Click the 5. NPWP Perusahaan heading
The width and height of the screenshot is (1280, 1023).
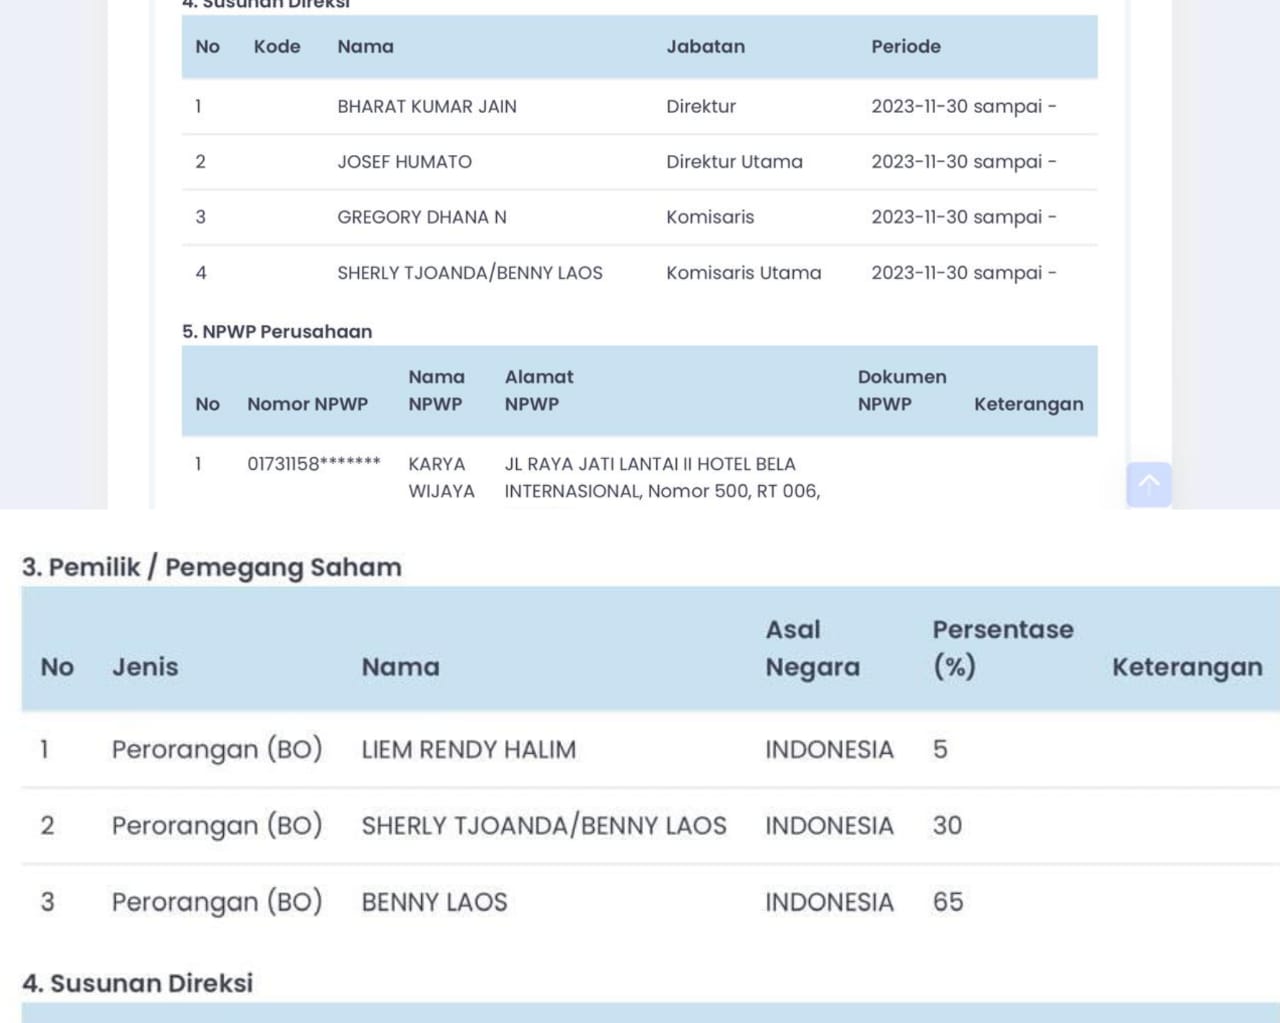click(x=277, y=331)
